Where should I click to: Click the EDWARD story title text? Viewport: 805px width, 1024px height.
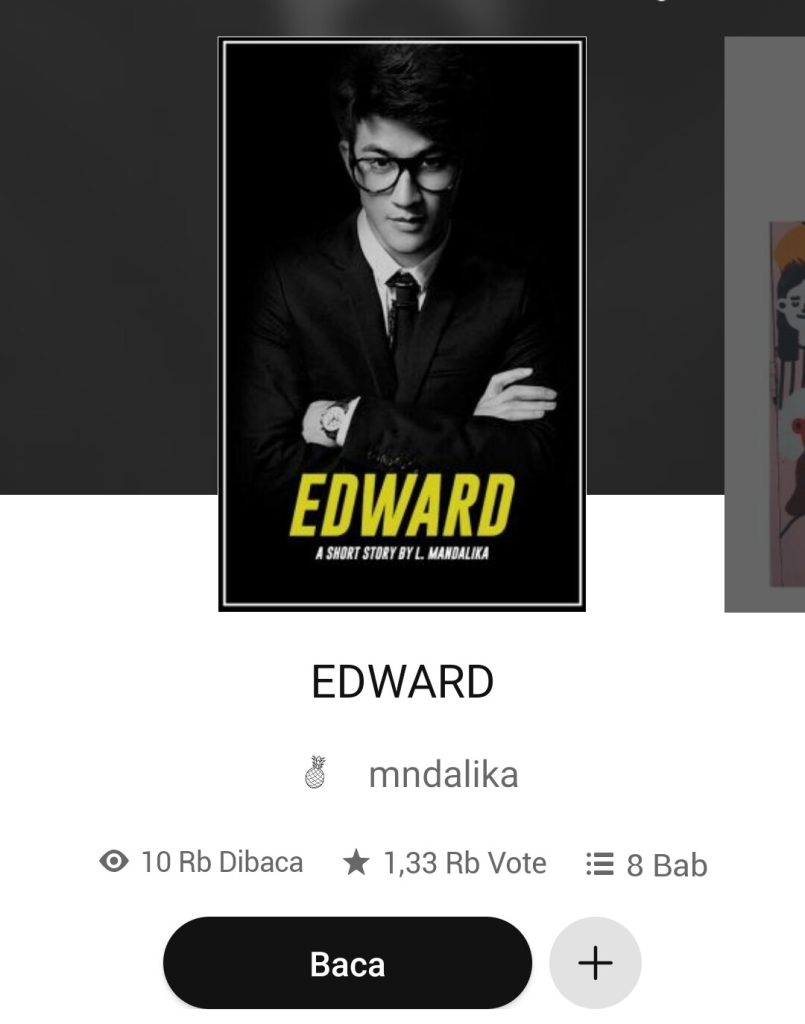coord(402,682)
